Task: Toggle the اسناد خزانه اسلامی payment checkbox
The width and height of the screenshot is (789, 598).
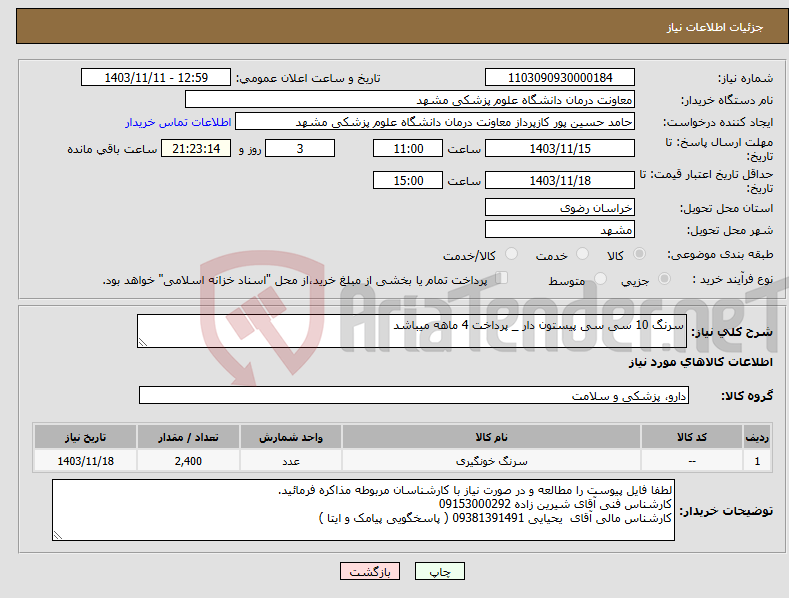Action: coord(501,277)
